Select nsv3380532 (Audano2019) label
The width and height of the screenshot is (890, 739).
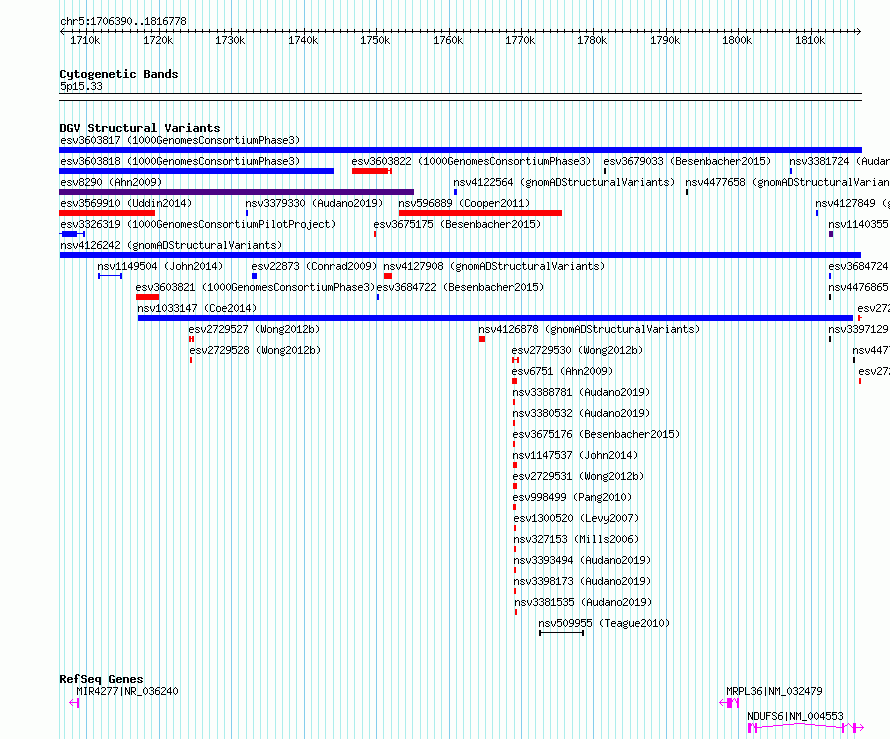pyautogui.click(x=581, y=413)
